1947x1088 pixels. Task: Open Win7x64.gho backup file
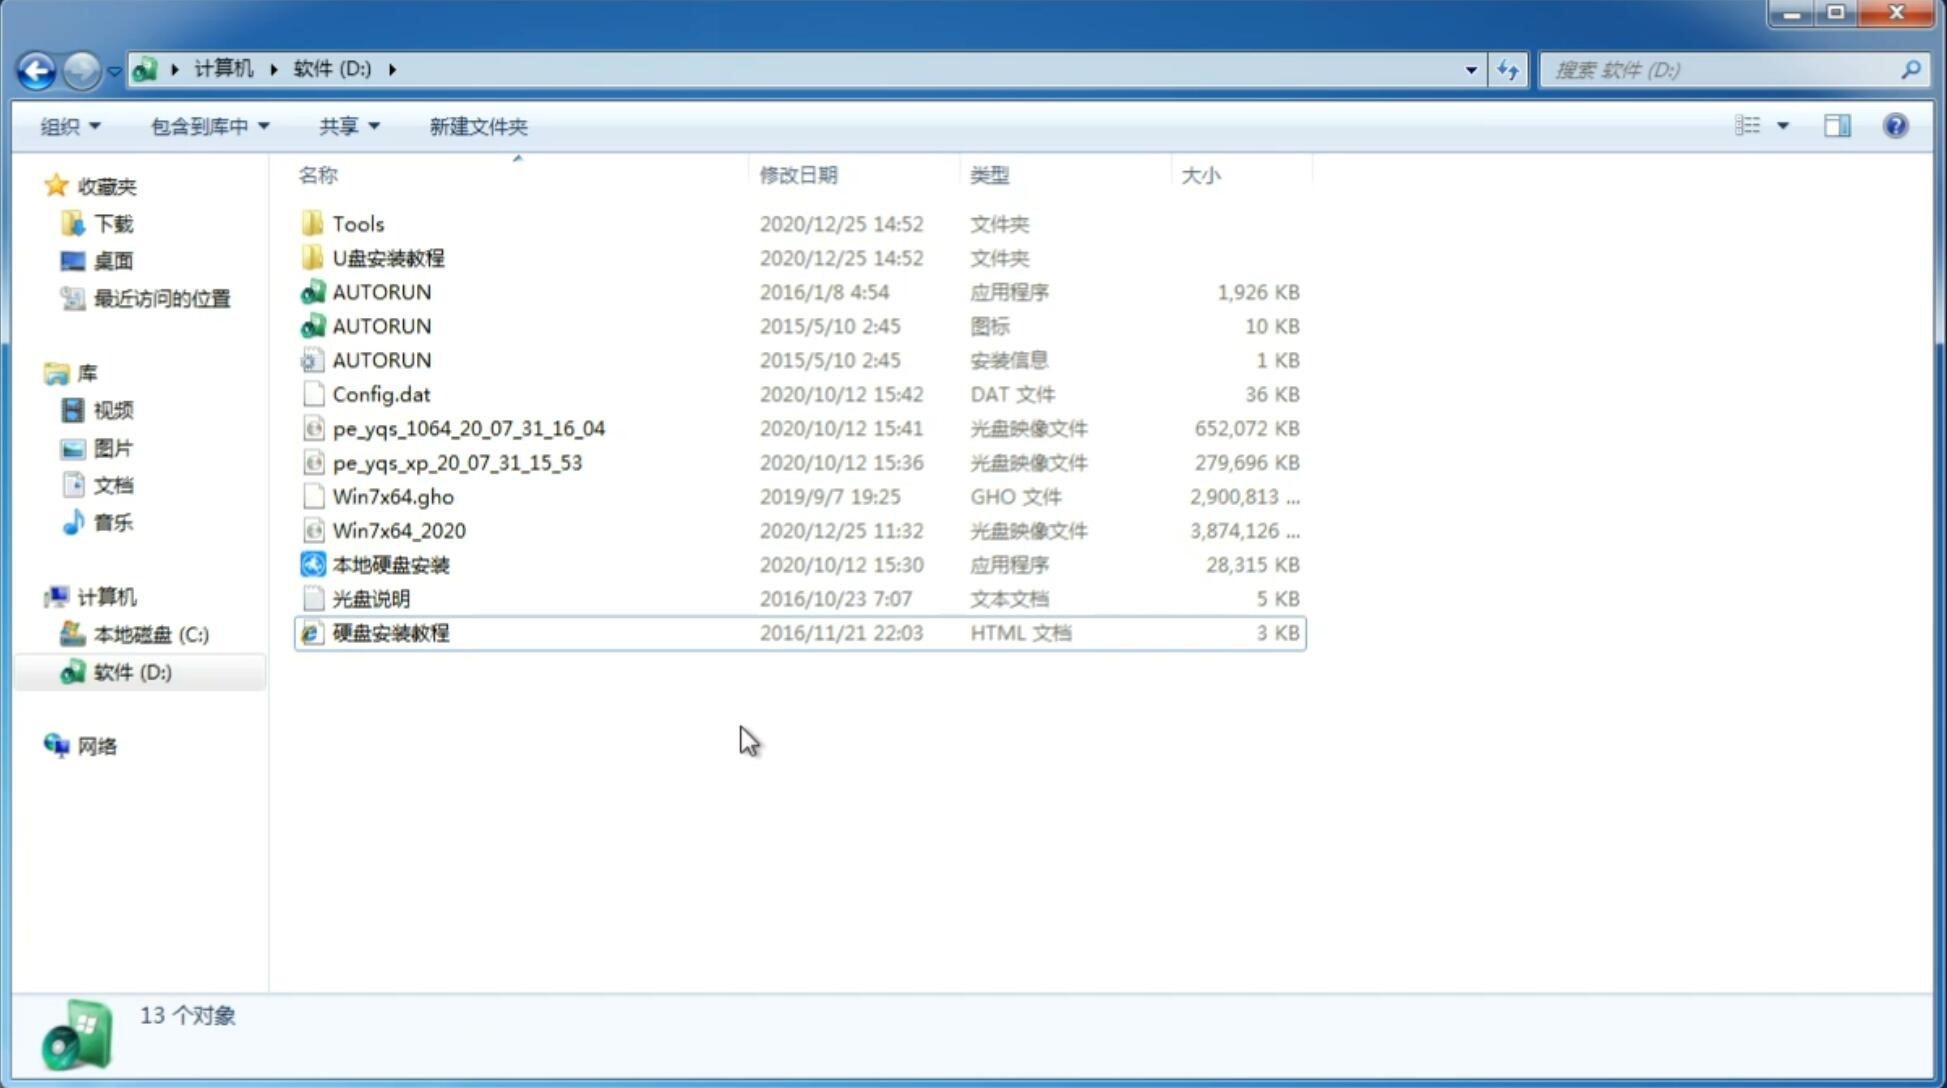pyautogui.click(x=393, y=496)
